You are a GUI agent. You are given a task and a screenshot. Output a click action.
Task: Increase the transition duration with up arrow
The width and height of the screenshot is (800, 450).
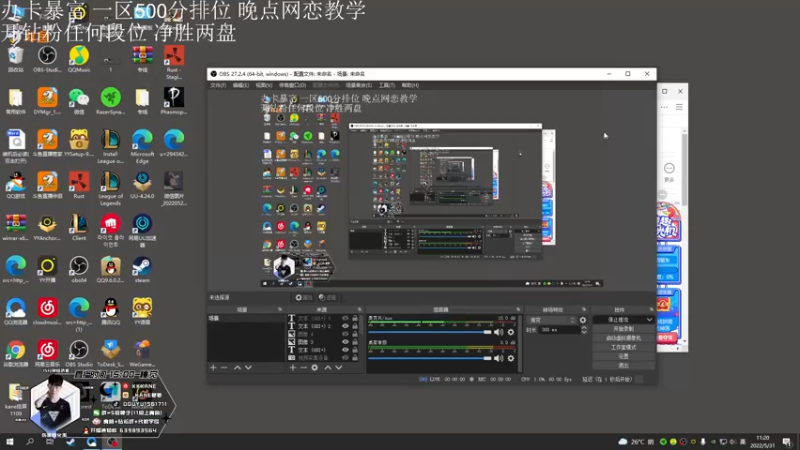click(584, 328)
